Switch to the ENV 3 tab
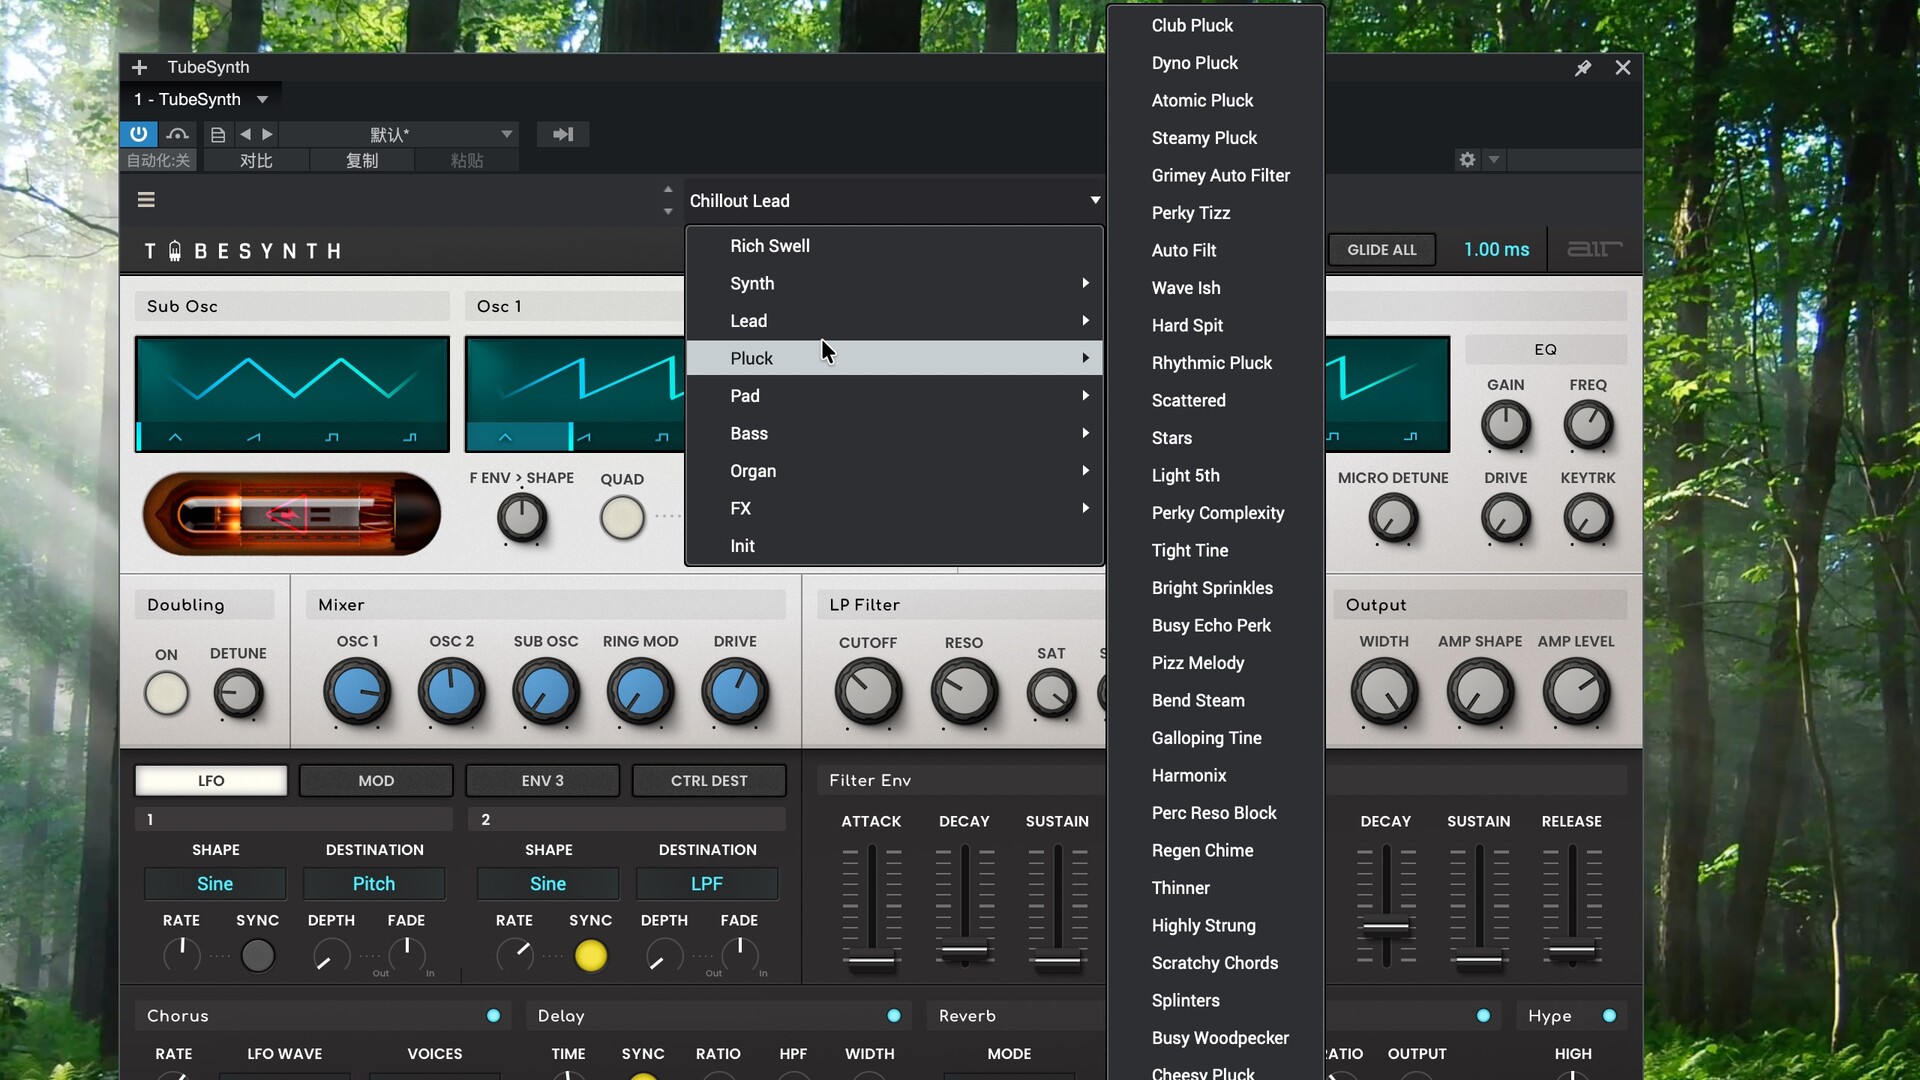1920x1080 pixels. (x=542, y=781)
